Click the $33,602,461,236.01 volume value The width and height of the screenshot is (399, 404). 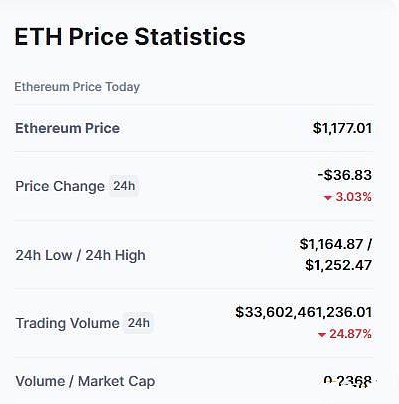coord(303,312)
